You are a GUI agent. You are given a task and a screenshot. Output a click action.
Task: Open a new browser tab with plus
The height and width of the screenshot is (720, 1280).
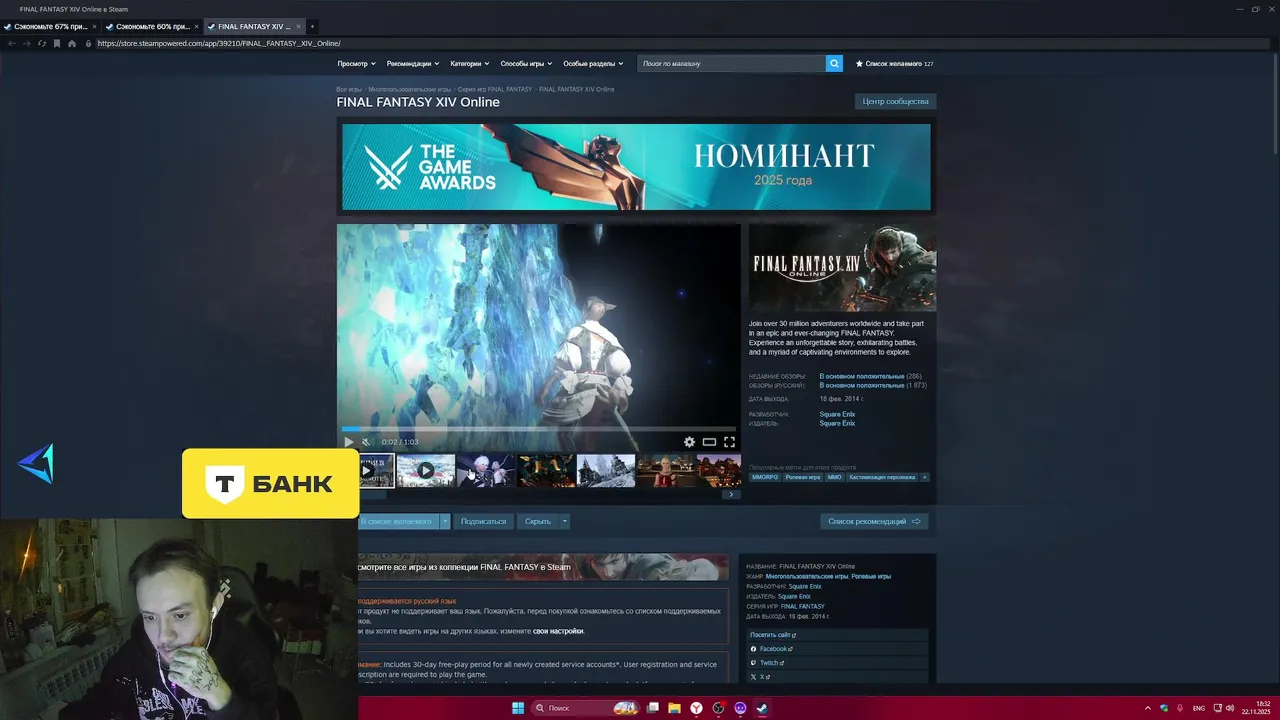312,26
